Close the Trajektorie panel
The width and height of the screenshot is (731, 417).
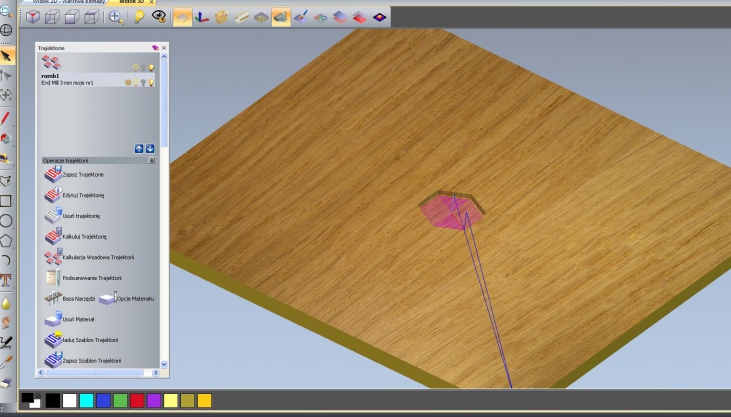coord(164,48)
